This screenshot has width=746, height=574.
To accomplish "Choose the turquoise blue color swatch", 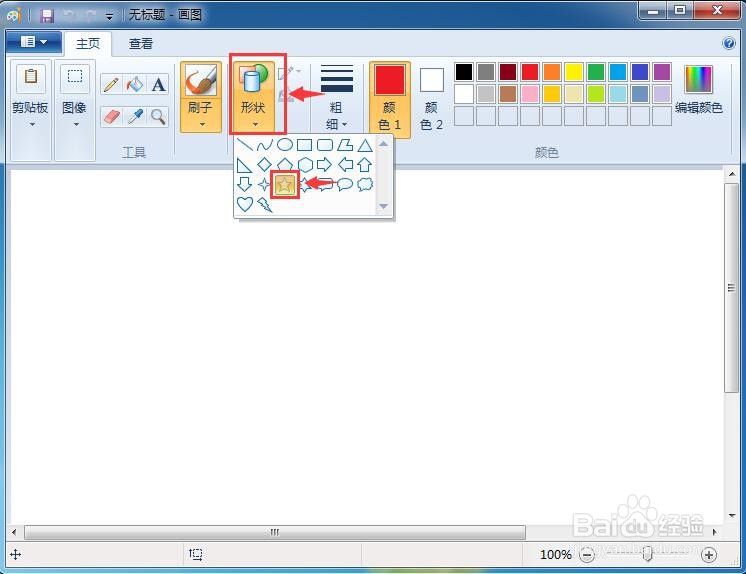I will click(x=618, y=72).
